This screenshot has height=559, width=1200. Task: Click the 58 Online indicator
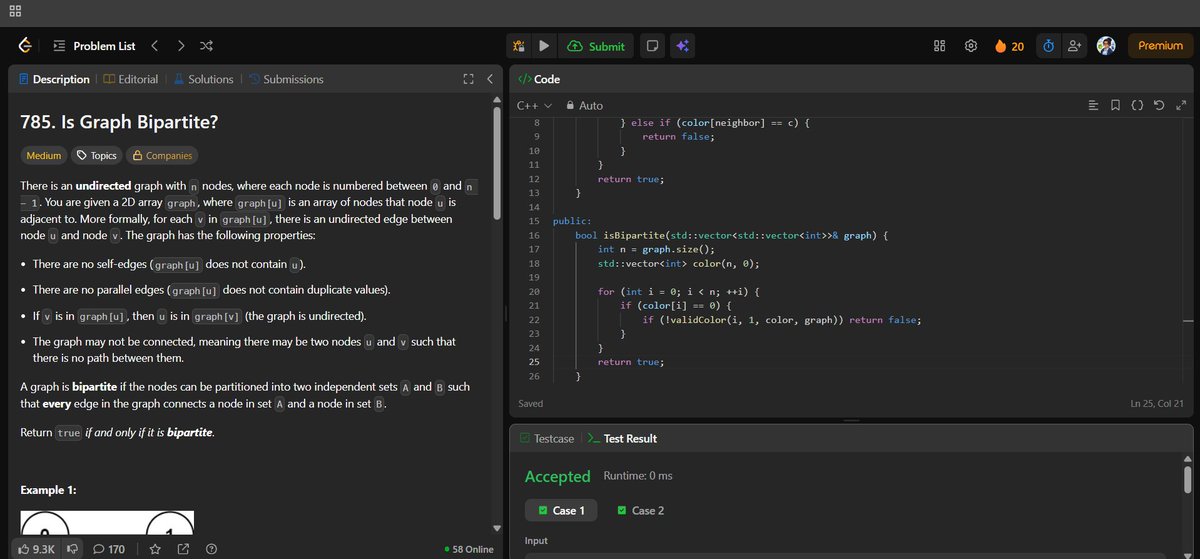[x=468, y=549]
